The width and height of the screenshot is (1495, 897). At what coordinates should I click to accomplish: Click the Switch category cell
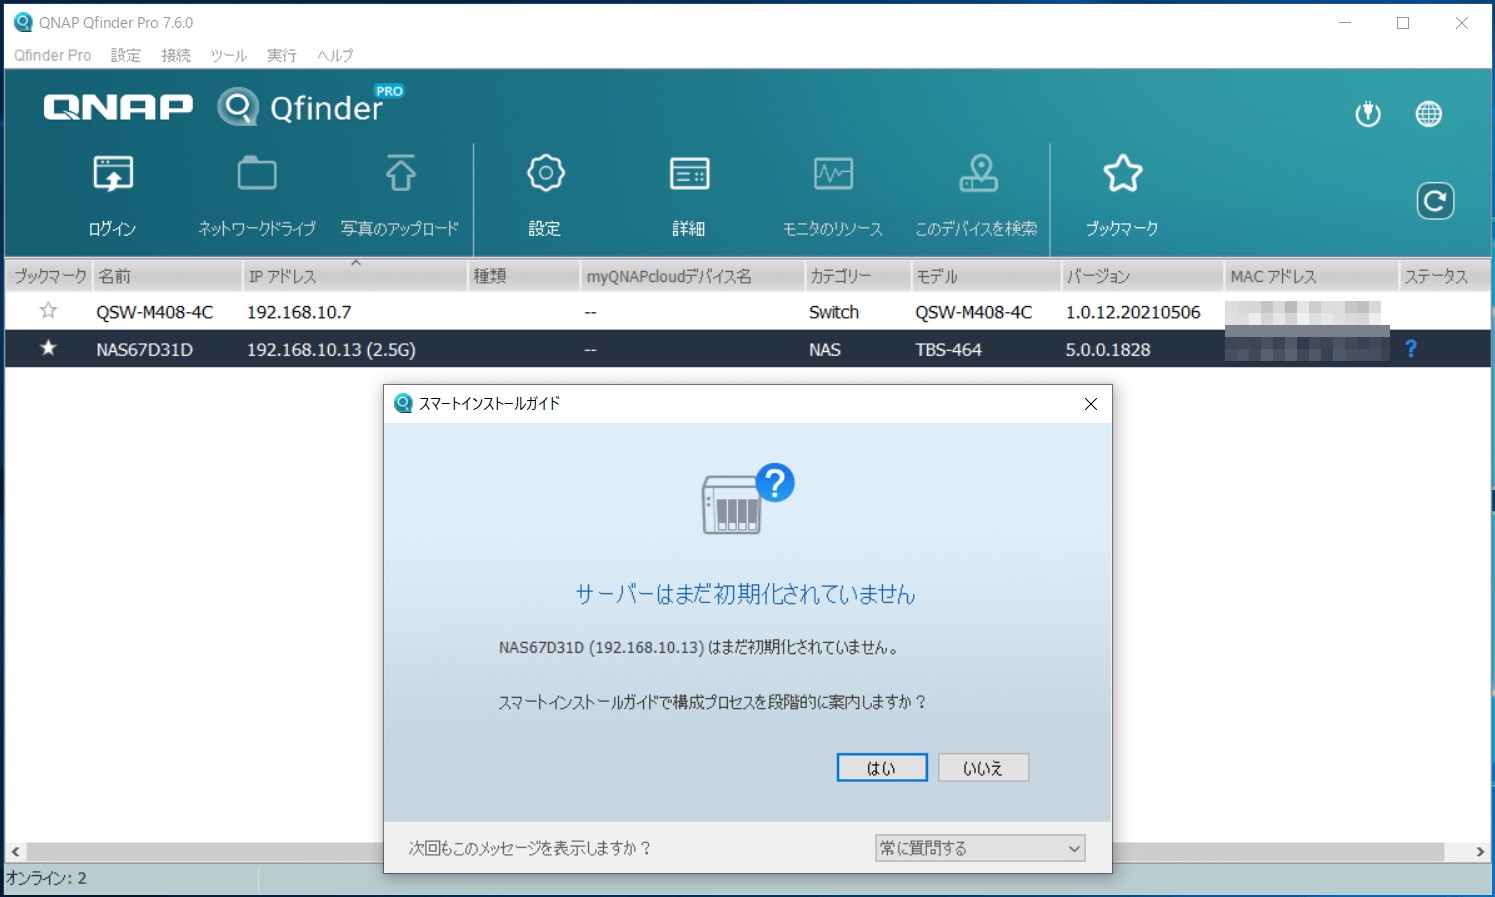(834, 312)
